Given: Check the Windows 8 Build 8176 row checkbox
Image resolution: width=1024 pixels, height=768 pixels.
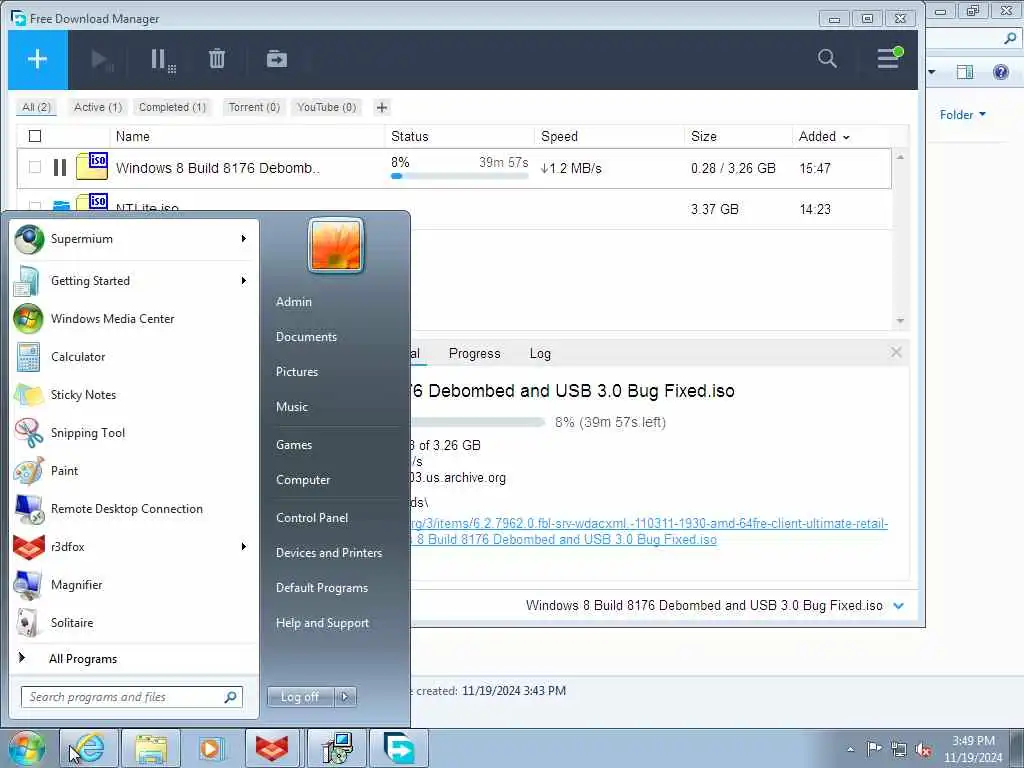Looking at the screenshot, I should pos(35,167).
